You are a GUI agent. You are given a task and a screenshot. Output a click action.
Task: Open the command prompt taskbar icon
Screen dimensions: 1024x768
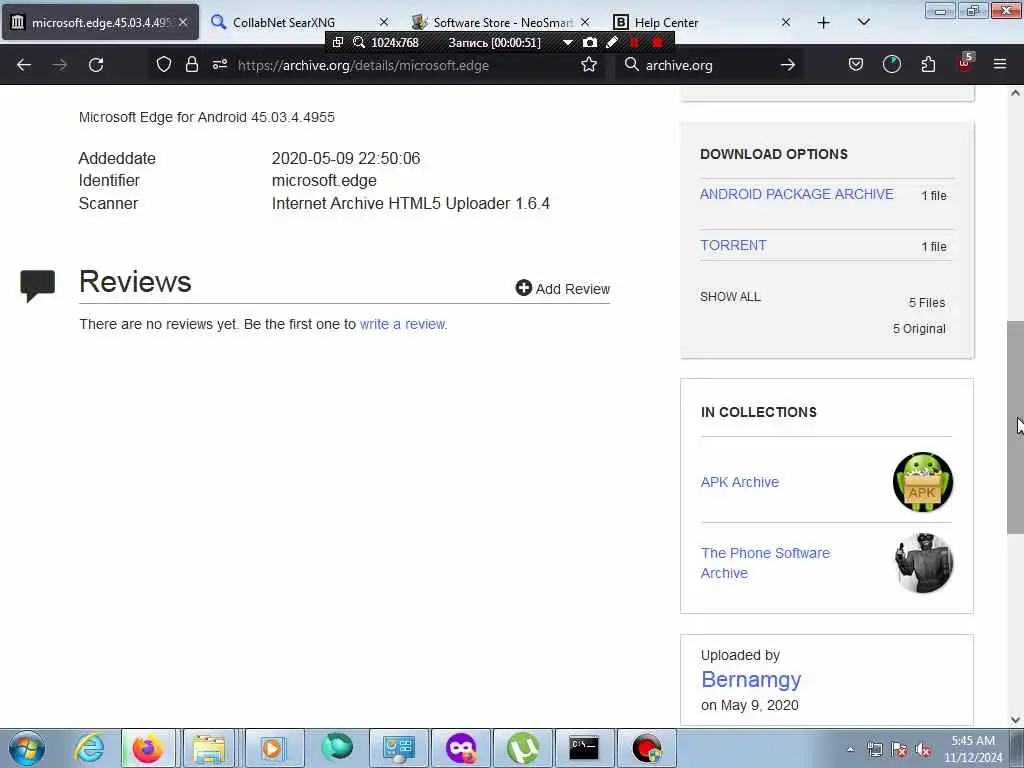[x=583, y=748]
